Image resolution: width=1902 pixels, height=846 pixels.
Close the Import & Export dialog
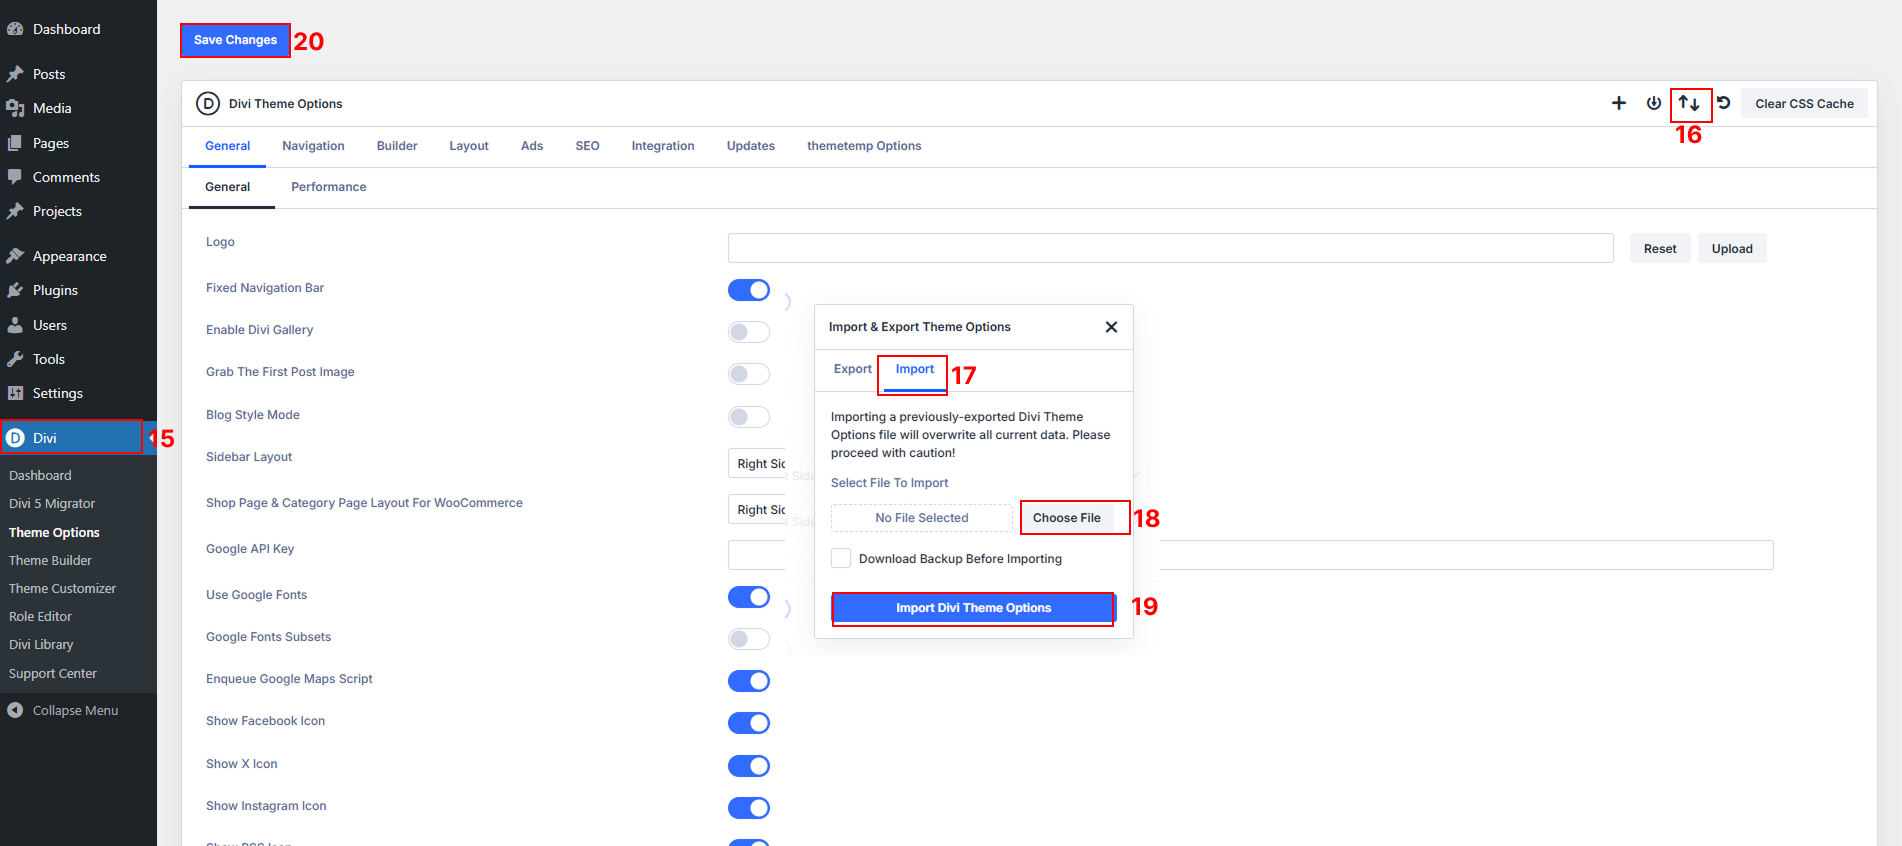1111,327
